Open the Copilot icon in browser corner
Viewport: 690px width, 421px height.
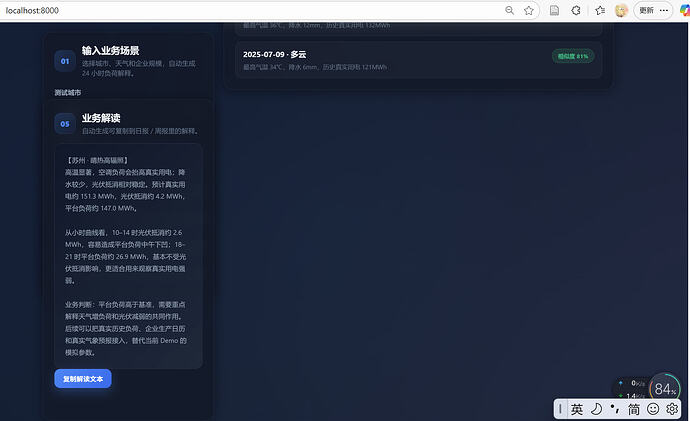(685, 10)
